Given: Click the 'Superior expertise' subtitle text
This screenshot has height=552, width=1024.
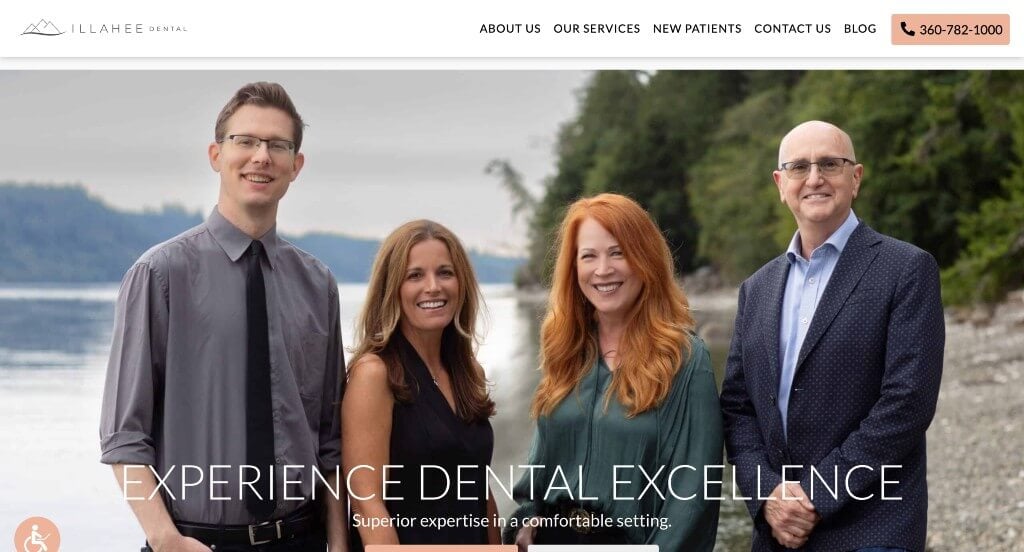Looking at the screenshot, I should (512, 521).
